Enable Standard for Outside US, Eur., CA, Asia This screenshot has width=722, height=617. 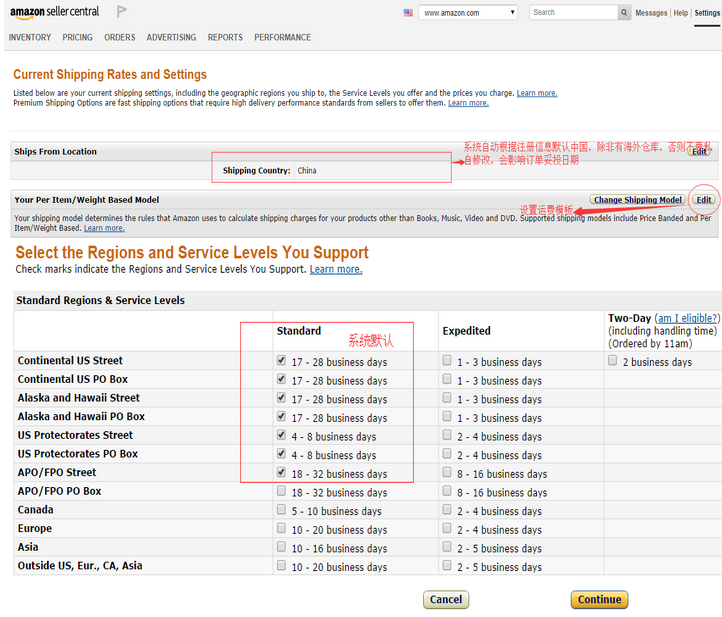coord(281,565)
